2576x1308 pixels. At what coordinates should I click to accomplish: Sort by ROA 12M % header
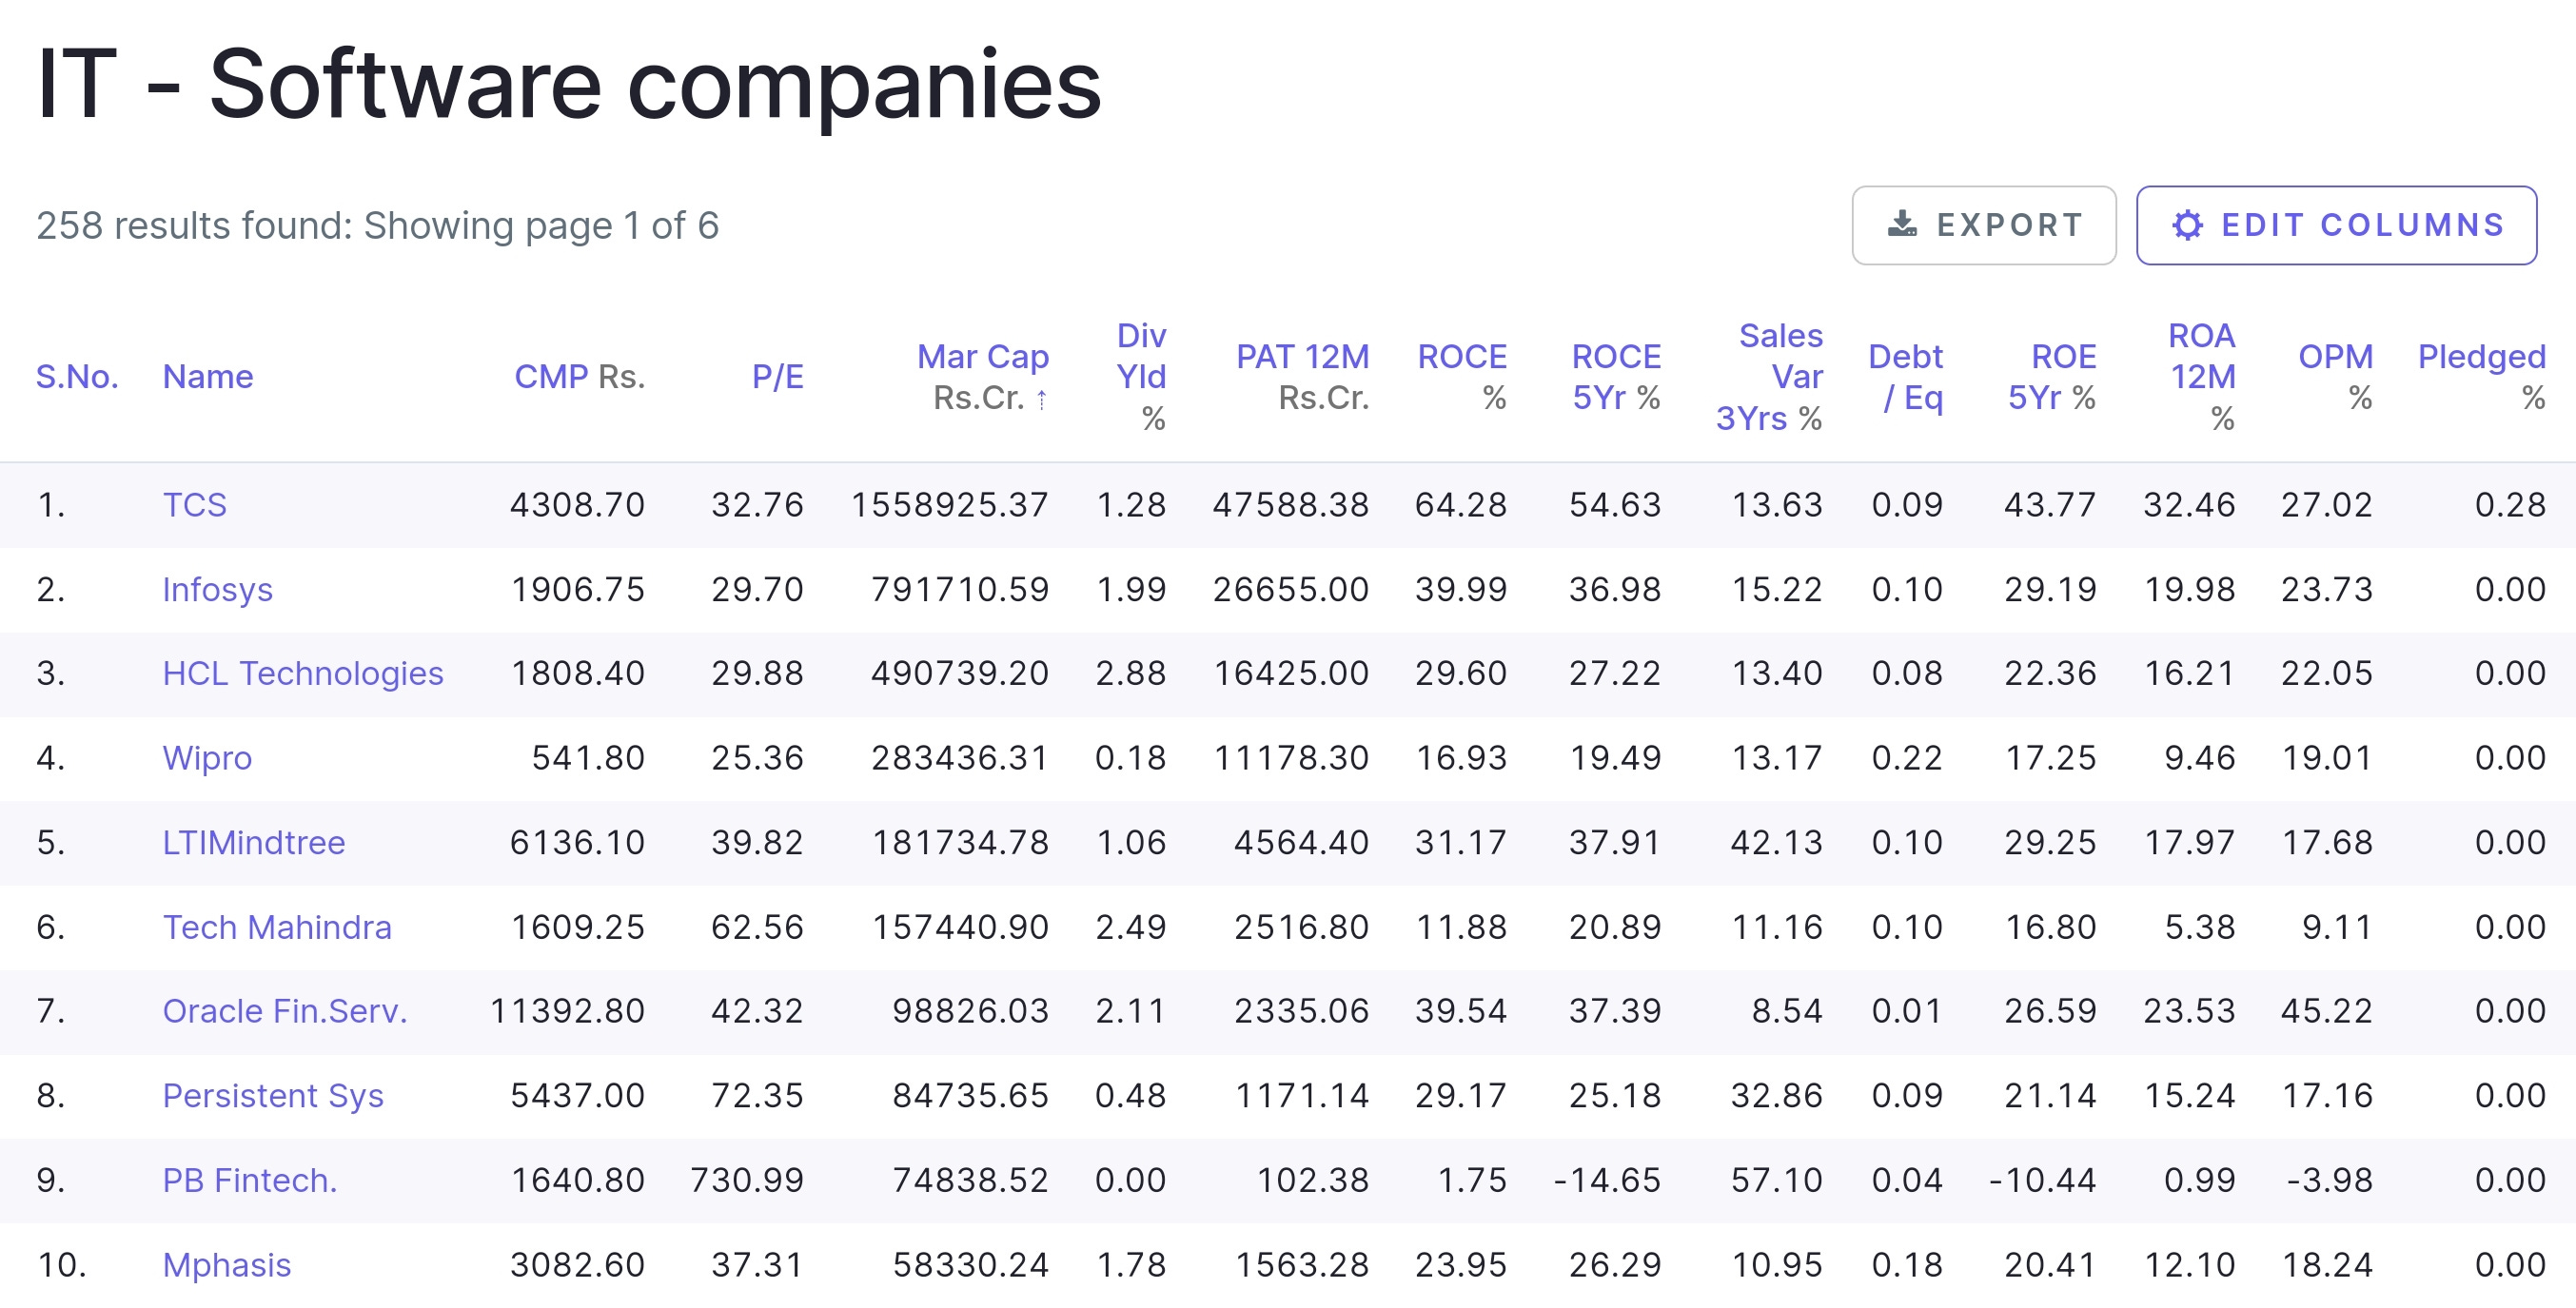click(x=2201, y=376)
